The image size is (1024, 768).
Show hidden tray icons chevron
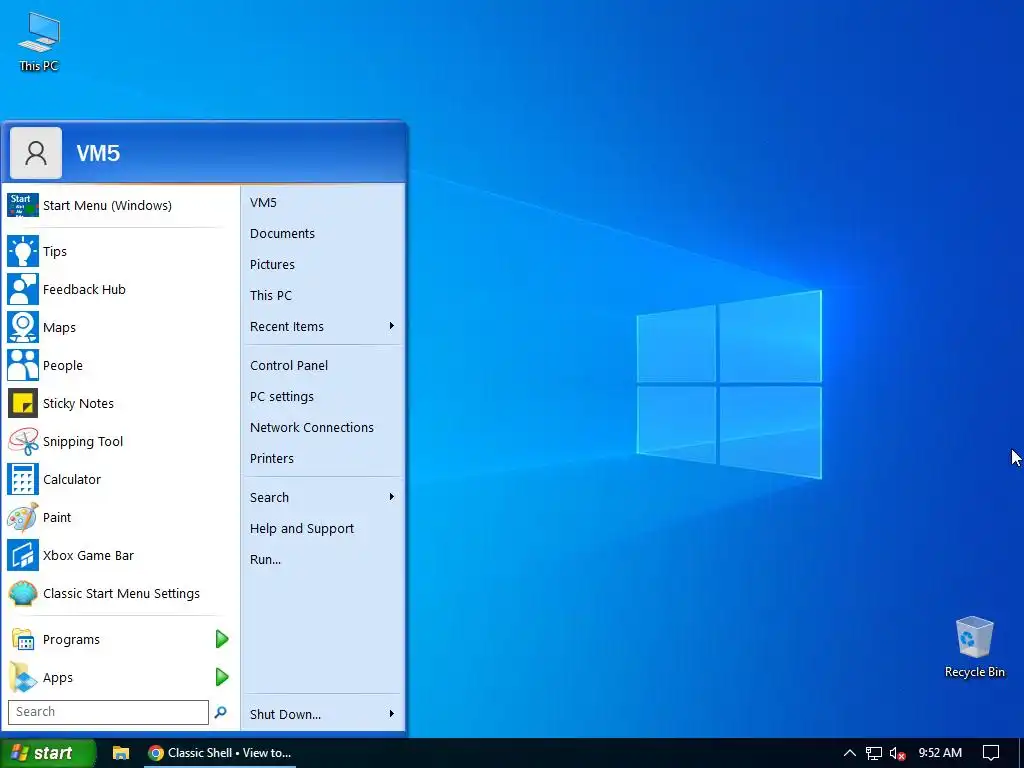(x=850, y=753)
